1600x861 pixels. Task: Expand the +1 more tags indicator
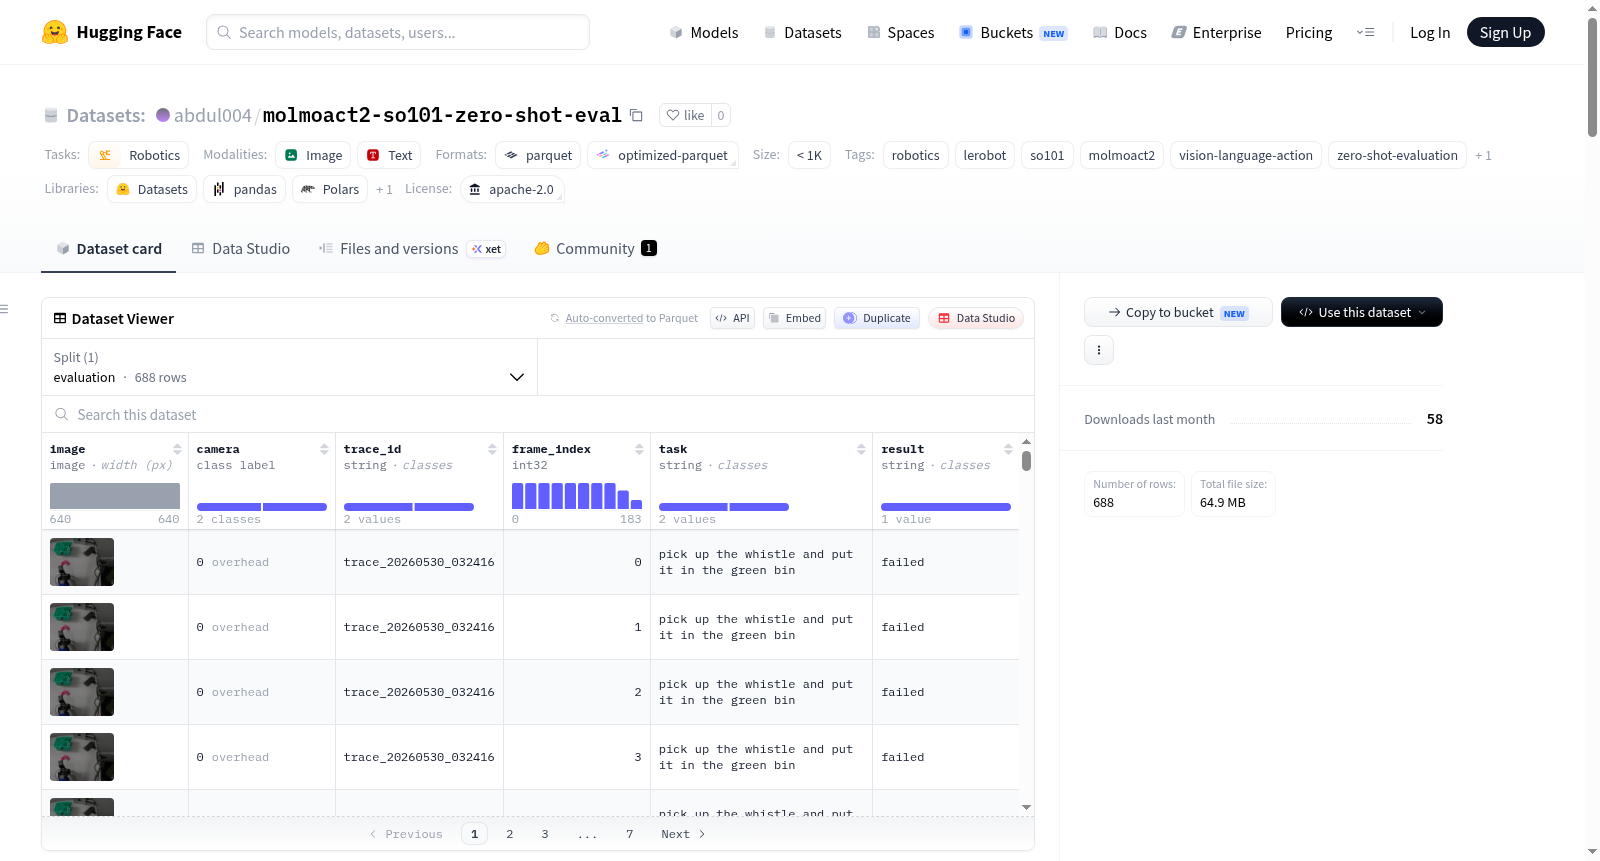pos(1483,155)
